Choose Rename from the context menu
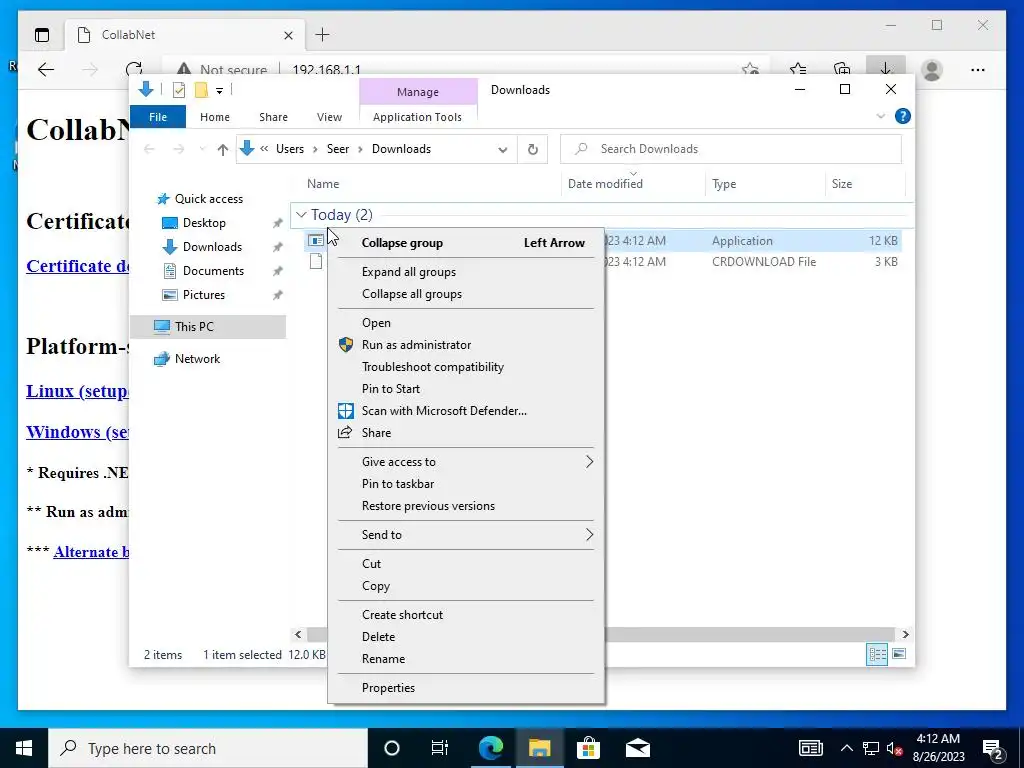The height and width of the screenshot is (768, 1024). click(x=383, y=659)
